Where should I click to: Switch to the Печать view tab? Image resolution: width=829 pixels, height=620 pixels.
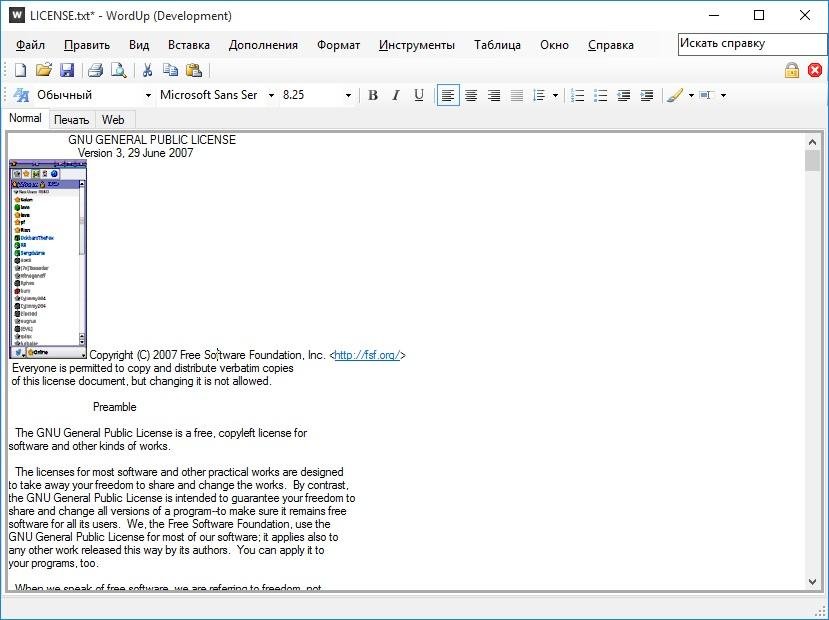tap(71, 120)
